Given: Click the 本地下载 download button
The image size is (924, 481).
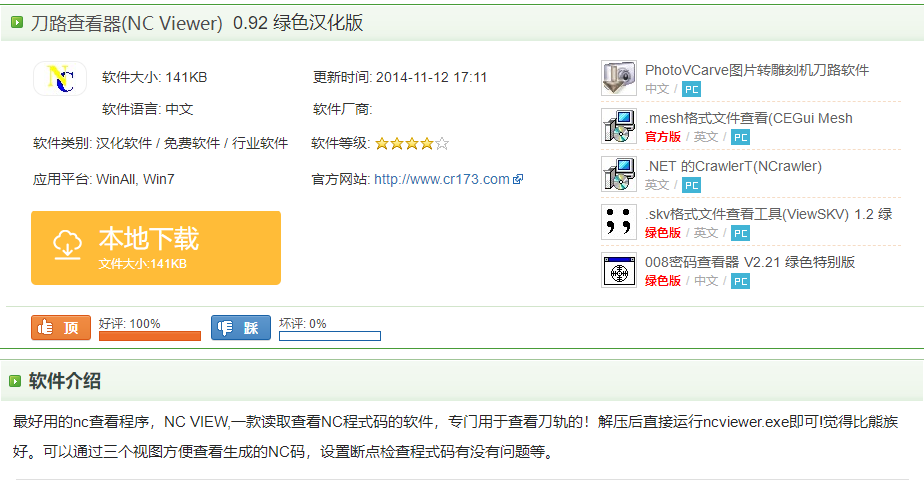Looking at the screenshot, I should [156, 248].
